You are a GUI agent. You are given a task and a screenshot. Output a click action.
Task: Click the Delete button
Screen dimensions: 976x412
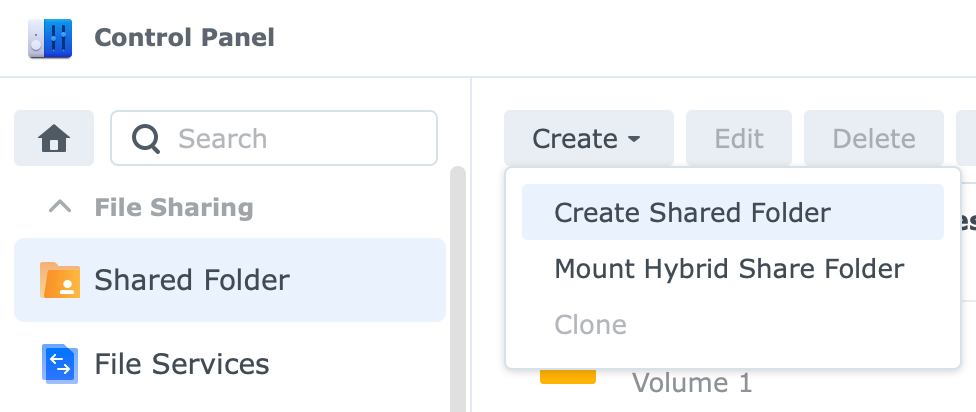point(874,138)
